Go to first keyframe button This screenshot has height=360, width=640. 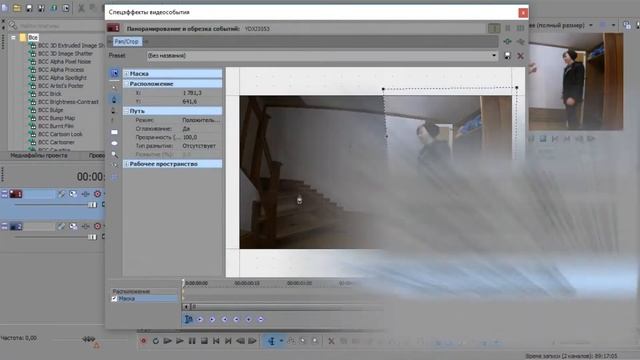pos(200,319)
